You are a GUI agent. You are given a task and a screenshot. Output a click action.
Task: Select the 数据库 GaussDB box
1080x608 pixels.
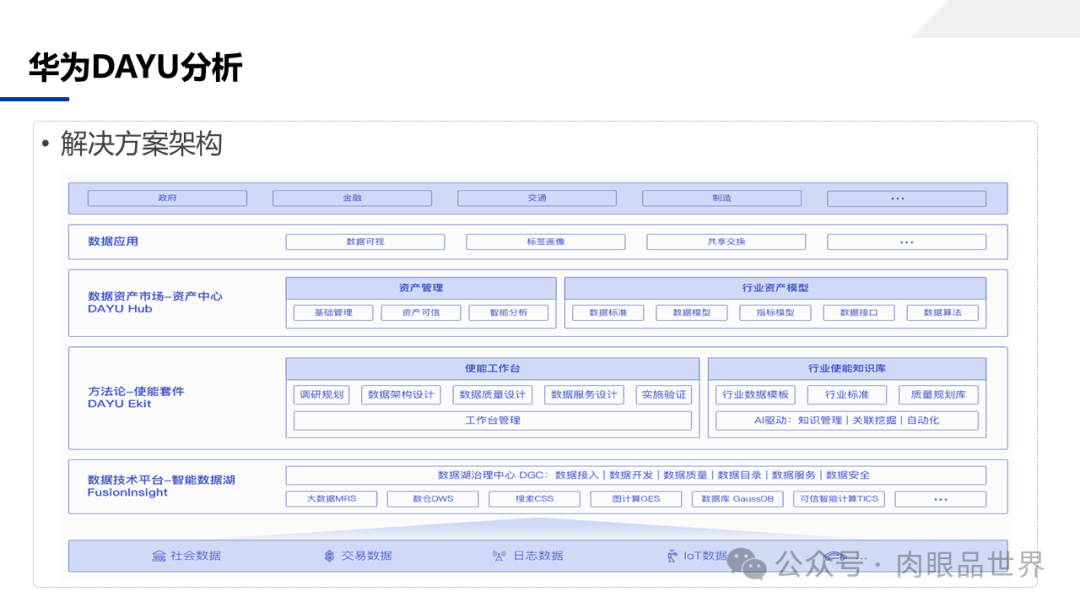click(x=737, y=499)
